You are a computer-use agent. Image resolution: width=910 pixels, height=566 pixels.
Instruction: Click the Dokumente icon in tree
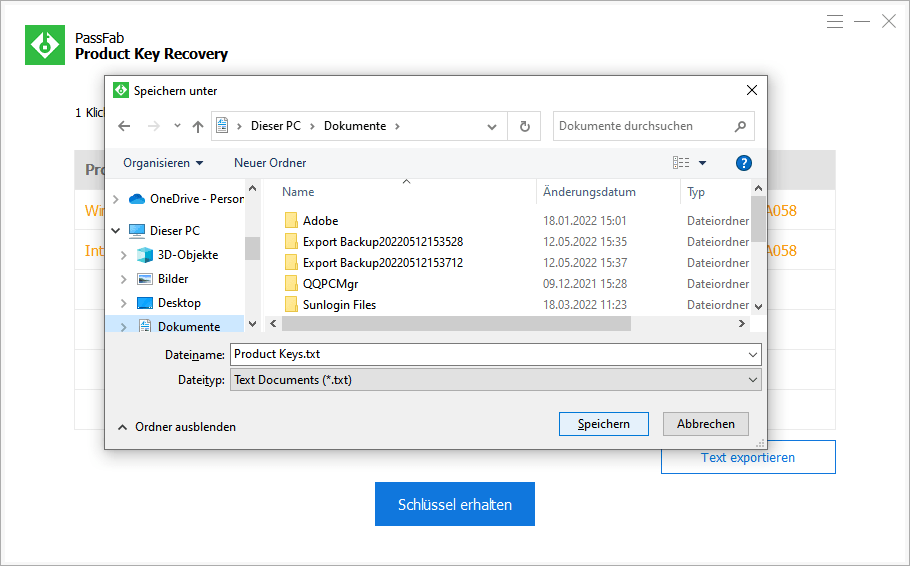point(145,326)
